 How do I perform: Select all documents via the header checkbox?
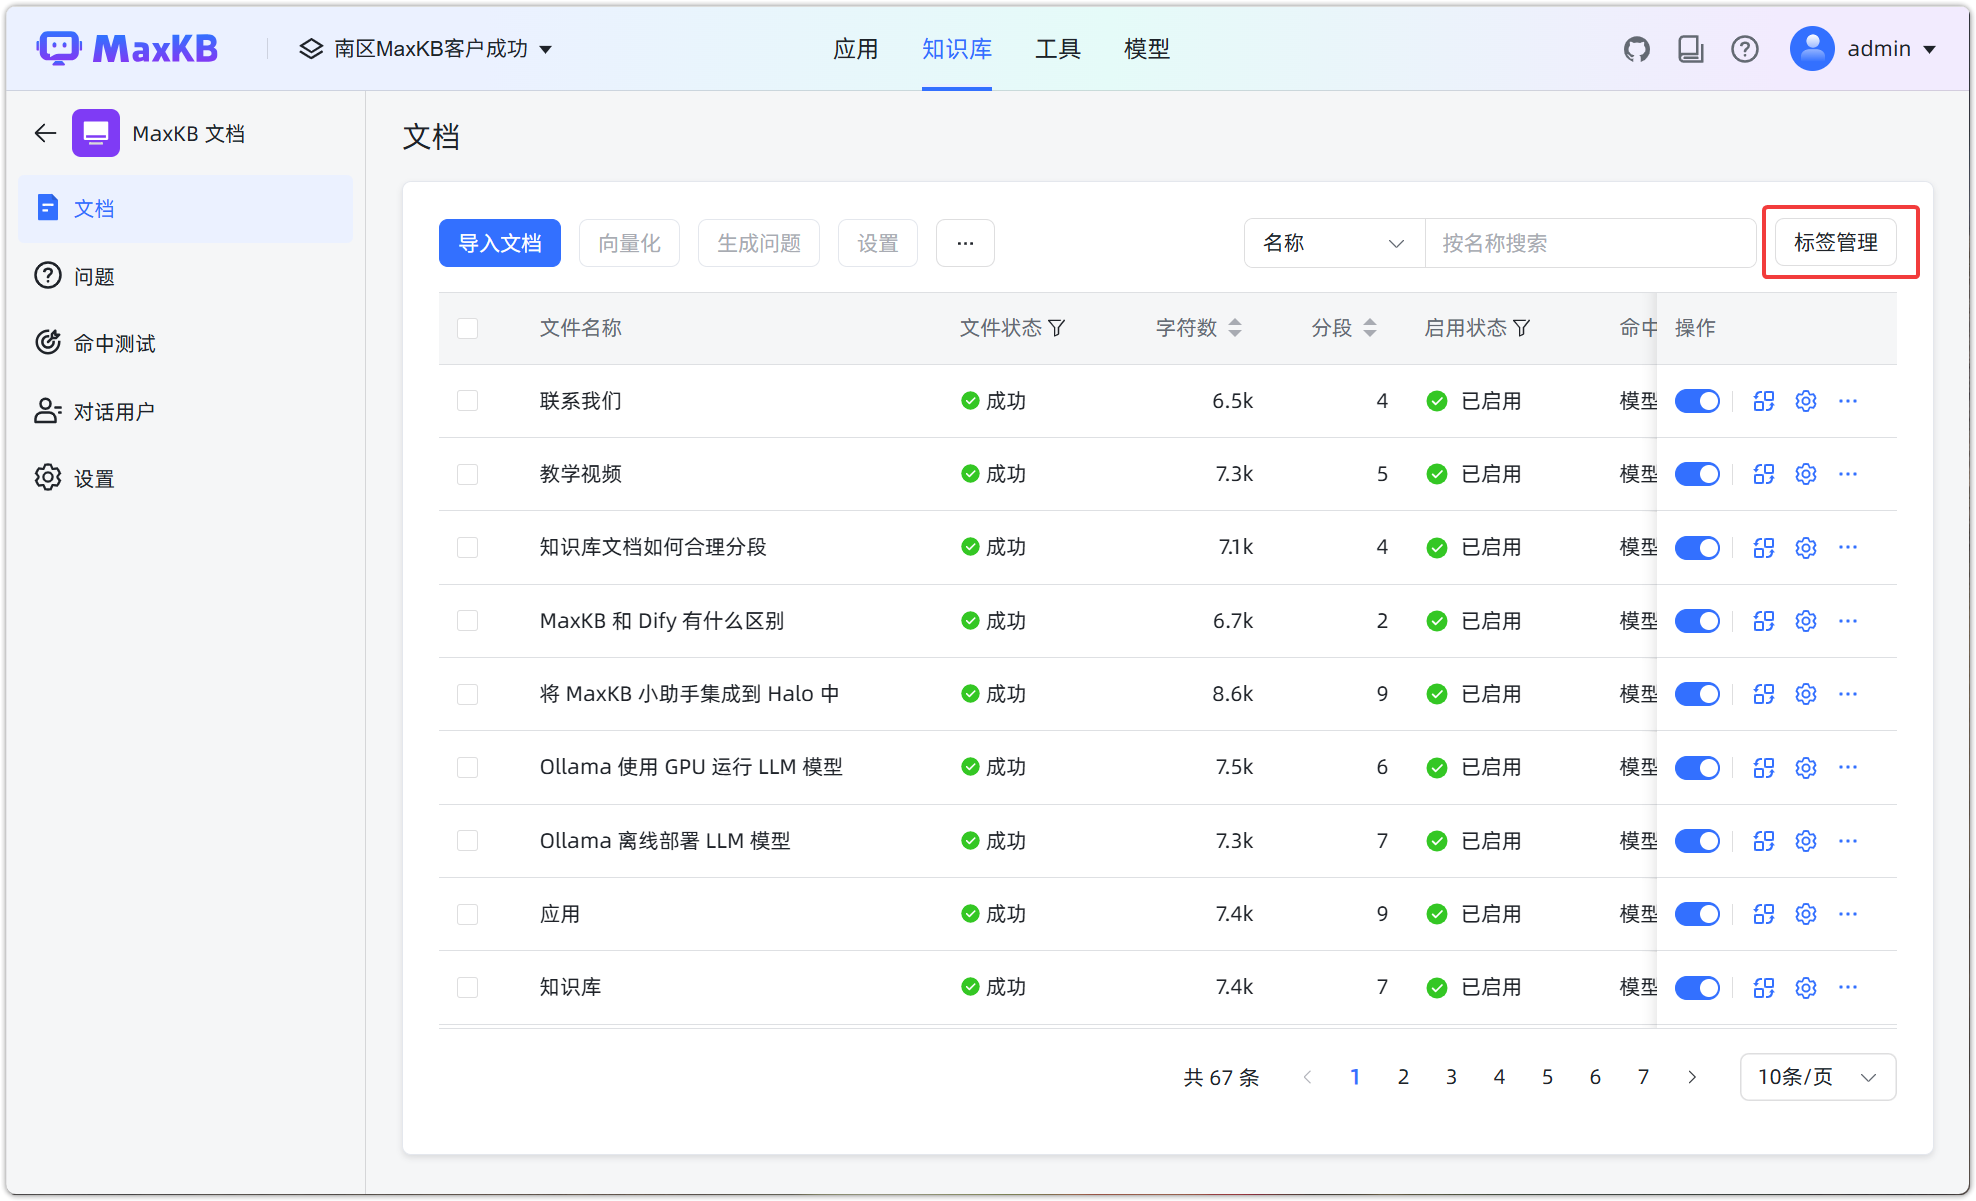467,328
